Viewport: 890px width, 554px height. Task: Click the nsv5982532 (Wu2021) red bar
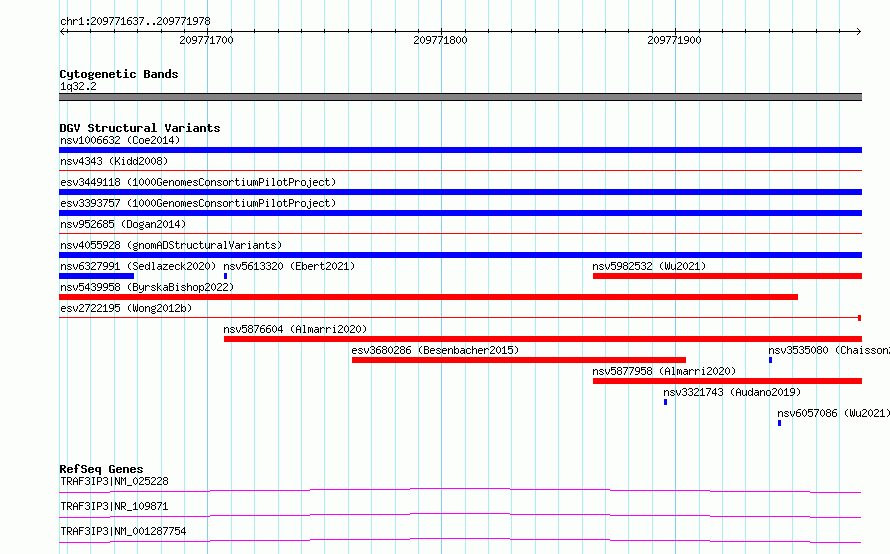coord(727,276)
